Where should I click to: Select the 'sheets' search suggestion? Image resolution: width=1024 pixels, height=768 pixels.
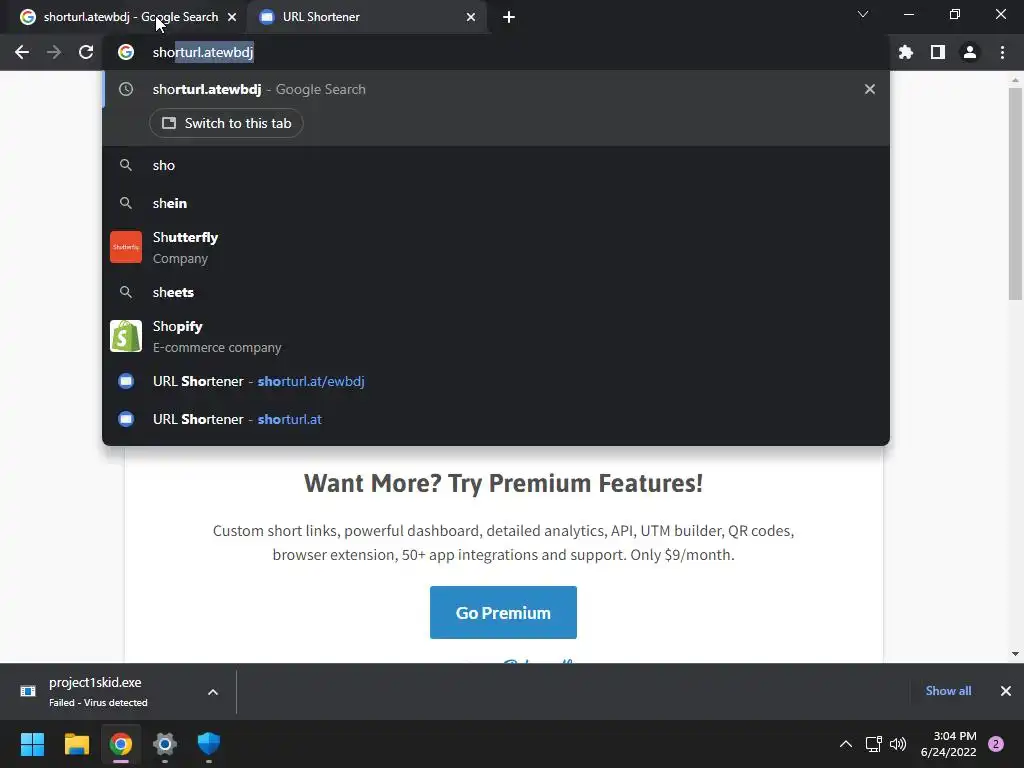click(496, 293)
